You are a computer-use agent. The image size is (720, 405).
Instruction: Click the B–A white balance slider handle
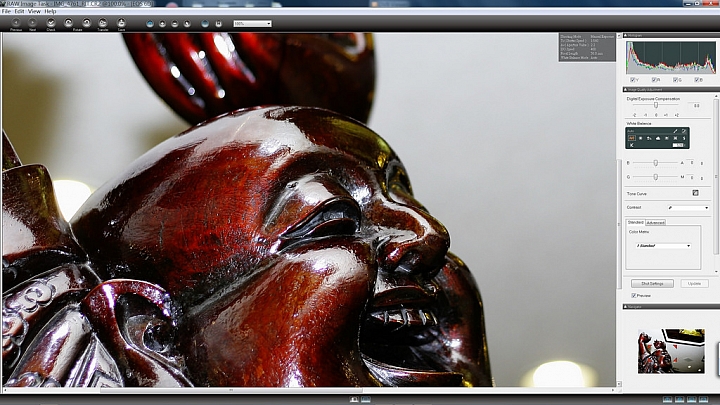coord(656,163)
